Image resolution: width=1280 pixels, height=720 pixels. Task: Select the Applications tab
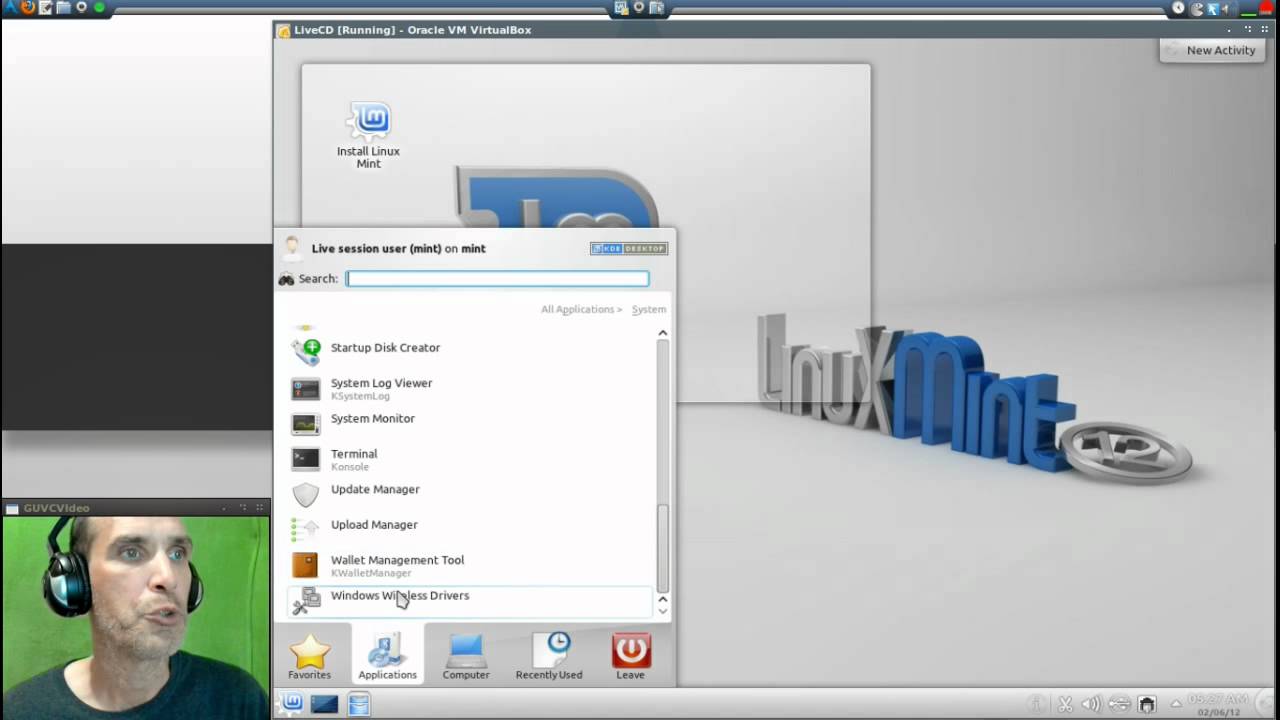coord(387,654)
